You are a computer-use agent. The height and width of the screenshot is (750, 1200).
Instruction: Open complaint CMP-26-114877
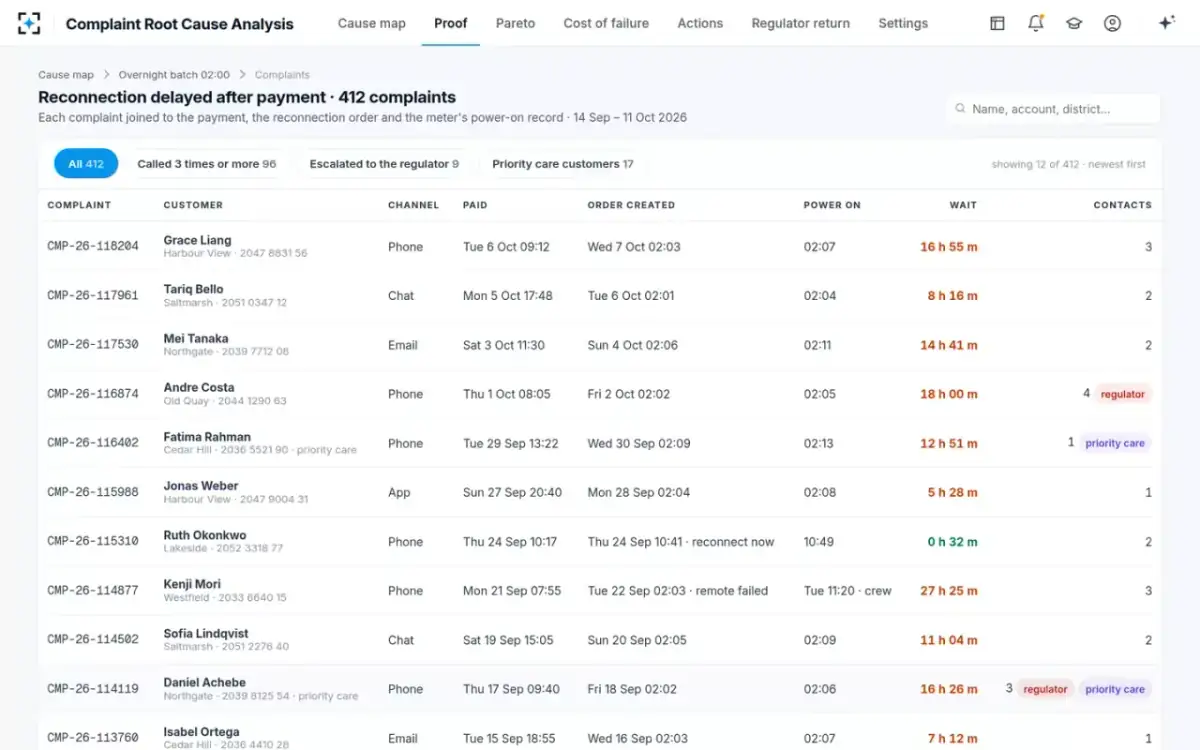(x=93, y=591)
